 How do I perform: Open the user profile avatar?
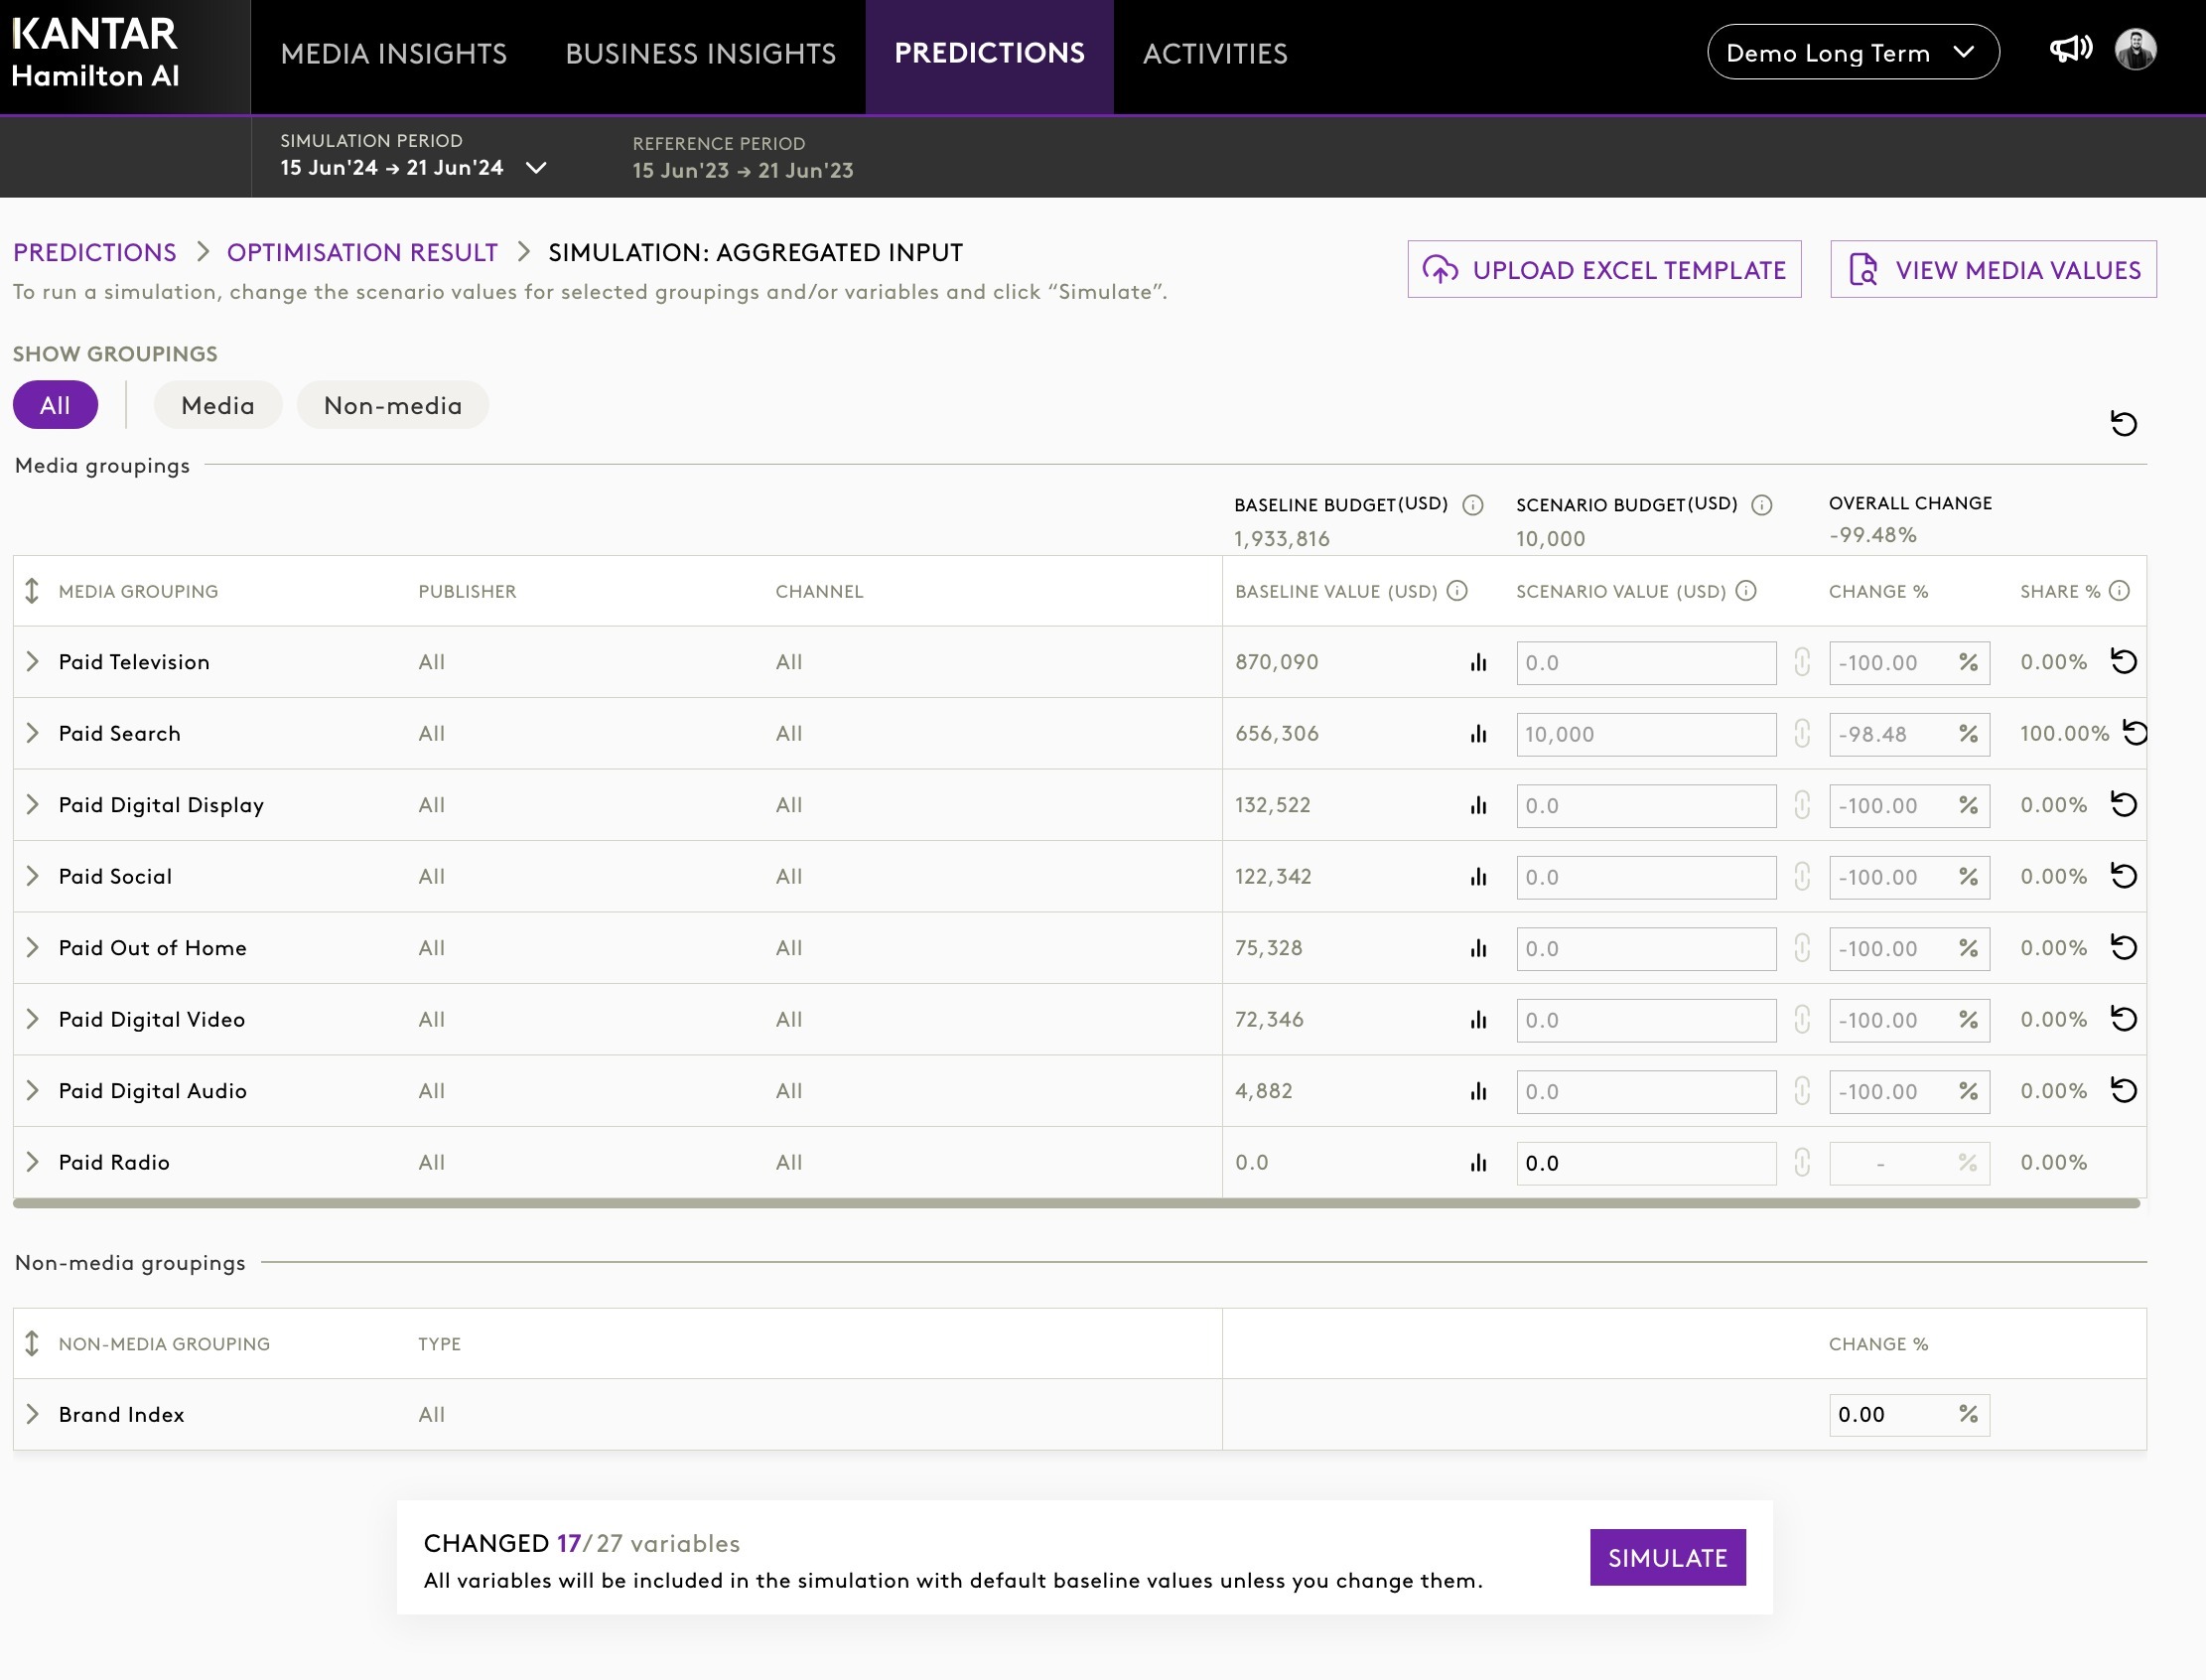click(x=2135, y=50)
